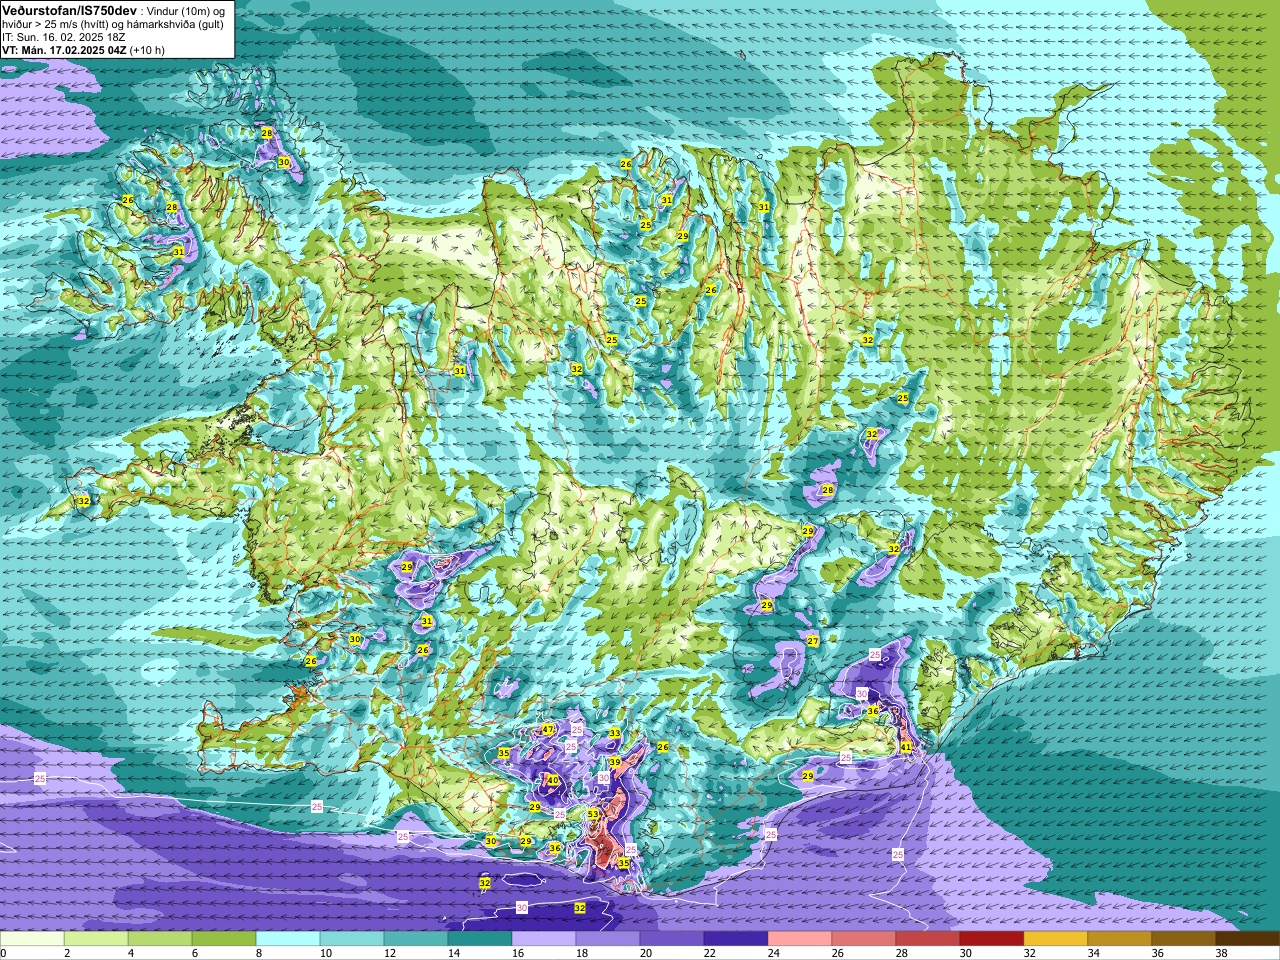
Task: Click the legend scale number 38
Action: (x=1221, y=953)
